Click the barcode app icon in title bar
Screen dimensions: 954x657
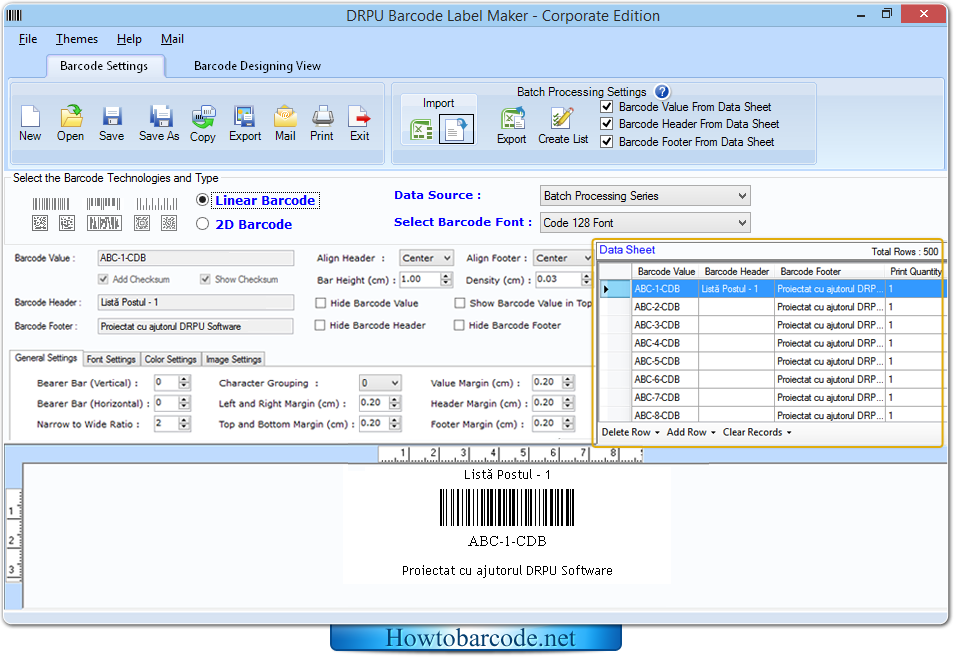14,15
